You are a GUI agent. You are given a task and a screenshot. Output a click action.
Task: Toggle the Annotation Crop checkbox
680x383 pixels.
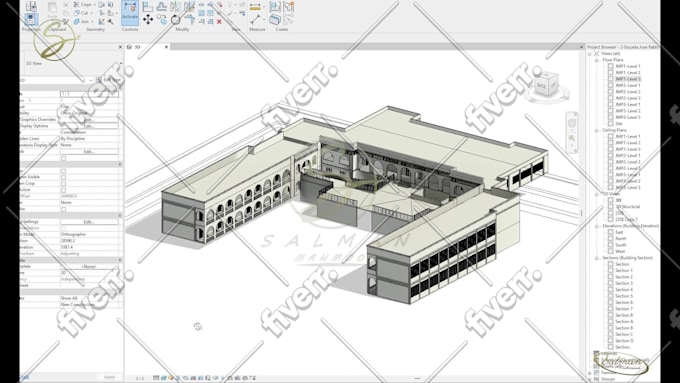pyautogui.click(x=63, y=183)
